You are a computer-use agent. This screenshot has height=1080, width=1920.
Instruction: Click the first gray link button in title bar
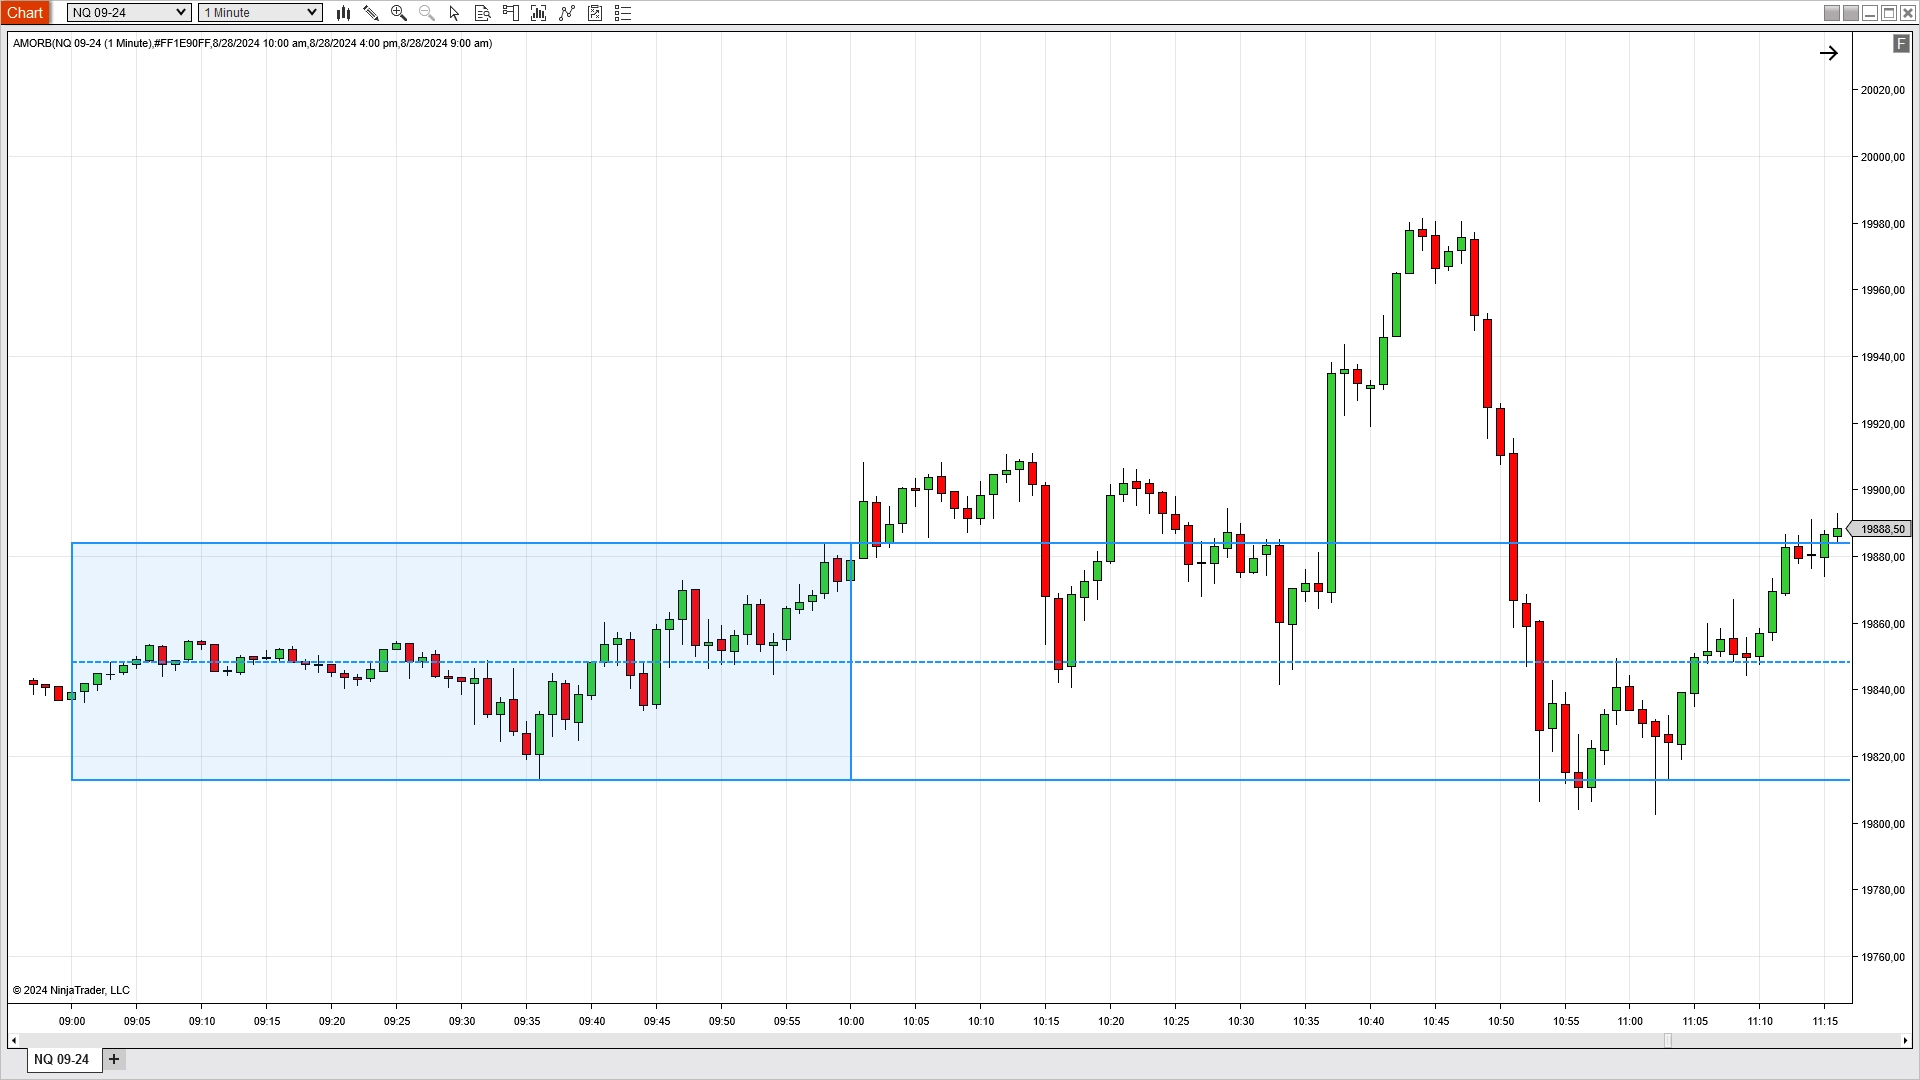(1832, 13)
